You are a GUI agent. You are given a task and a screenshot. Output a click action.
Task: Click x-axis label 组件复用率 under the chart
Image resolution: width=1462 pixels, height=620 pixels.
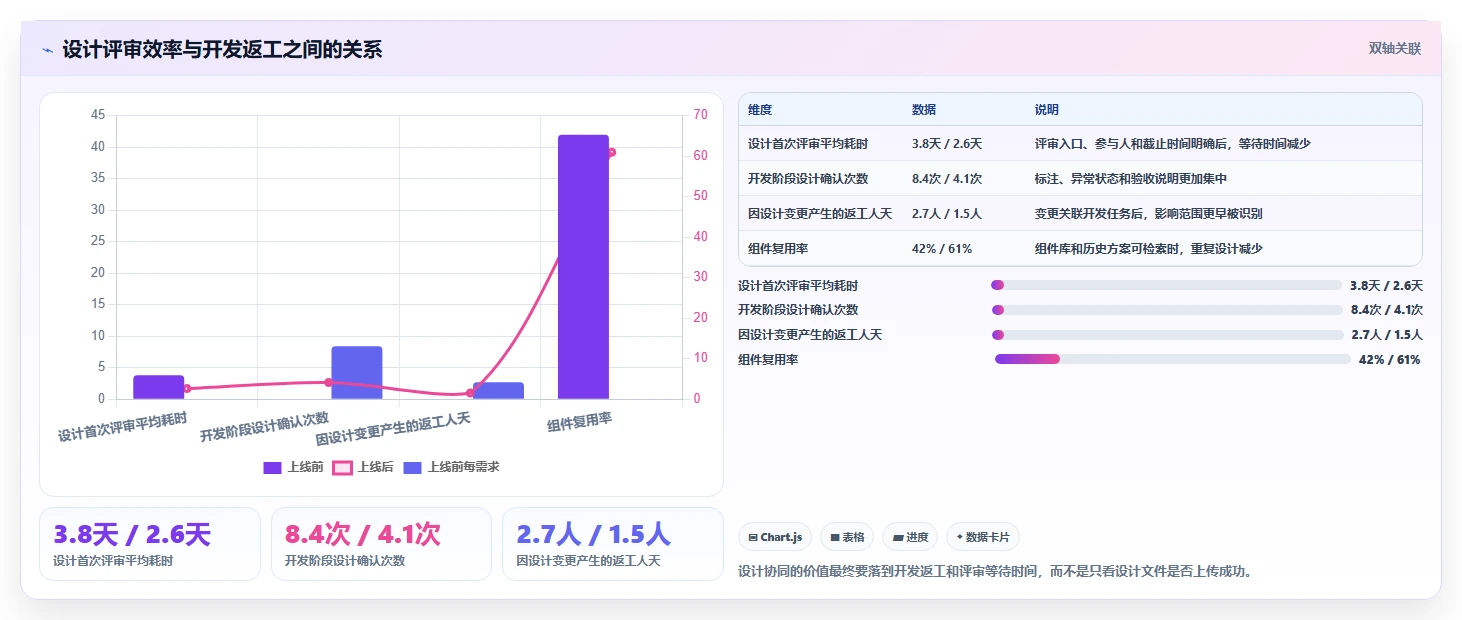580,423
